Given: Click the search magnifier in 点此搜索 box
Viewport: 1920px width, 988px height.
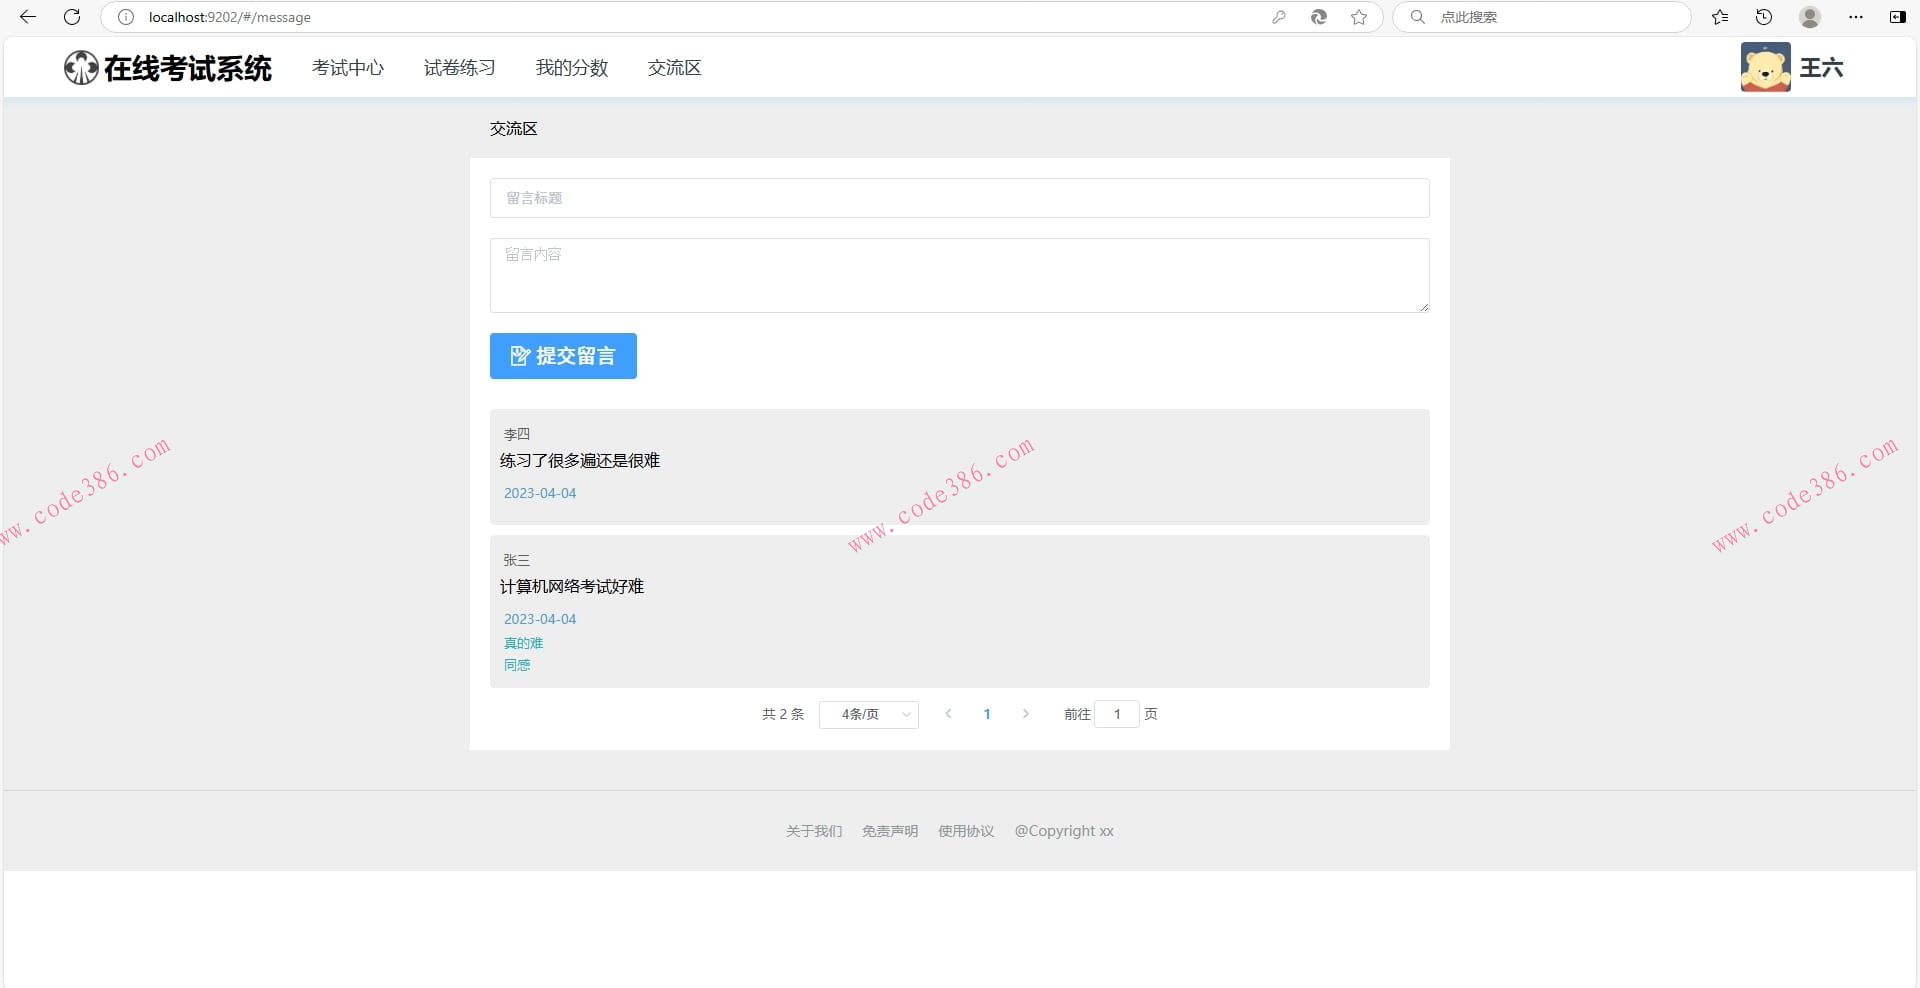Looking at the screenshot, I should [1417, 17].
